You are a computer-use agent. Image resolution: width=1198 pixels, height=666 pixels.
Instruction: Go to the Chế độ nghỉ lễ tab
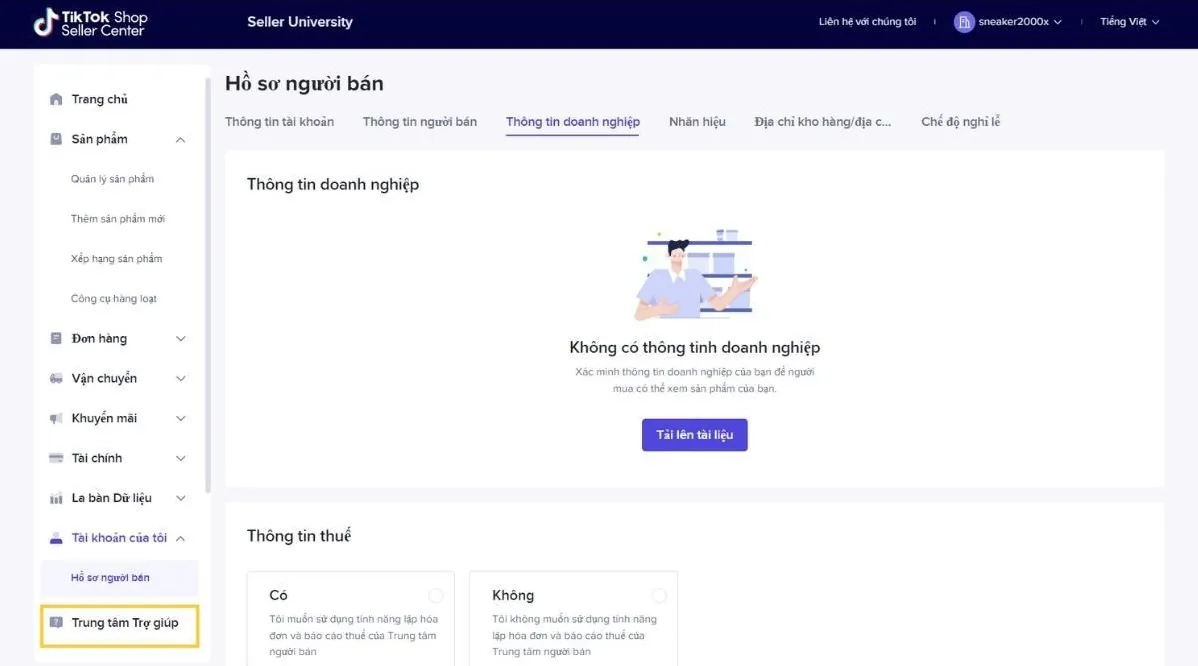click(x=960, y=121)
